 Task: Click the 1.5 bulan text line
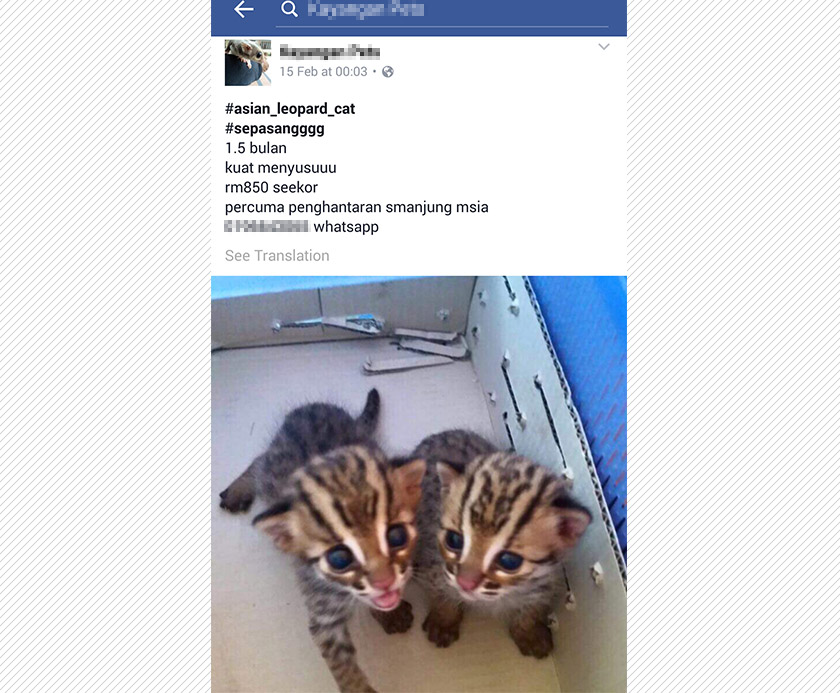256,148
